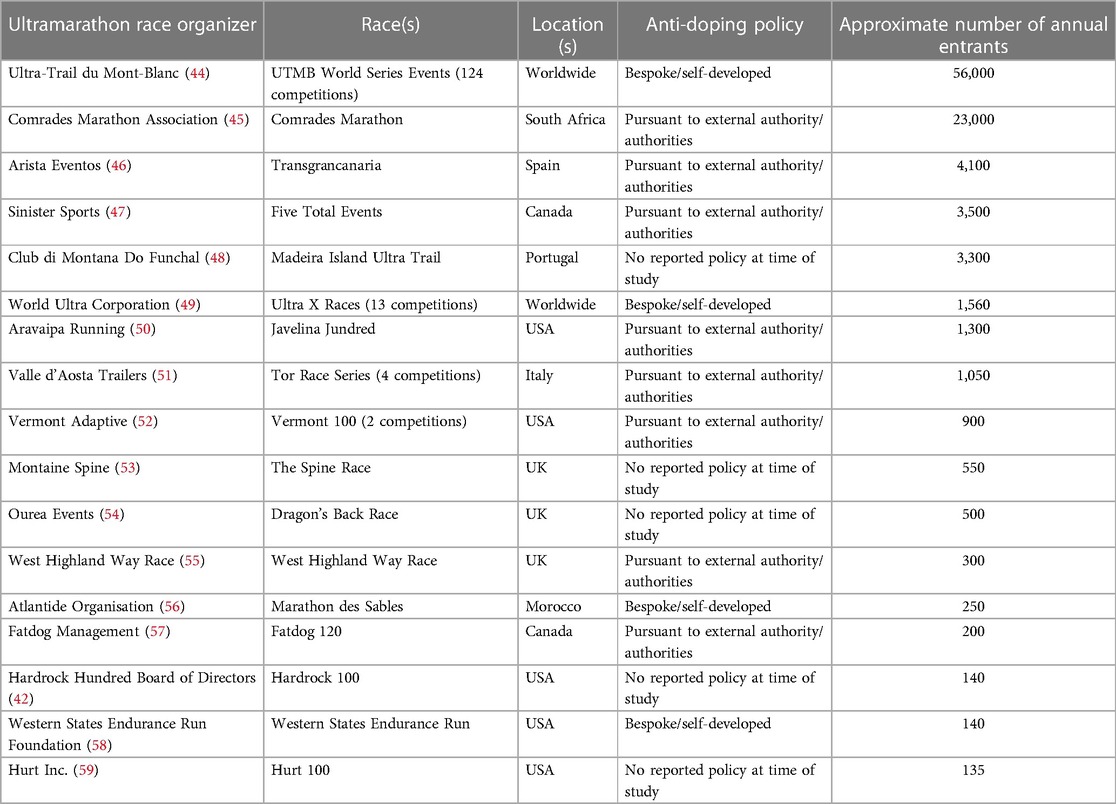Select the 'Hurt 100' race cell
Viewport: 1116px width, 804px height.
[391, 781]
